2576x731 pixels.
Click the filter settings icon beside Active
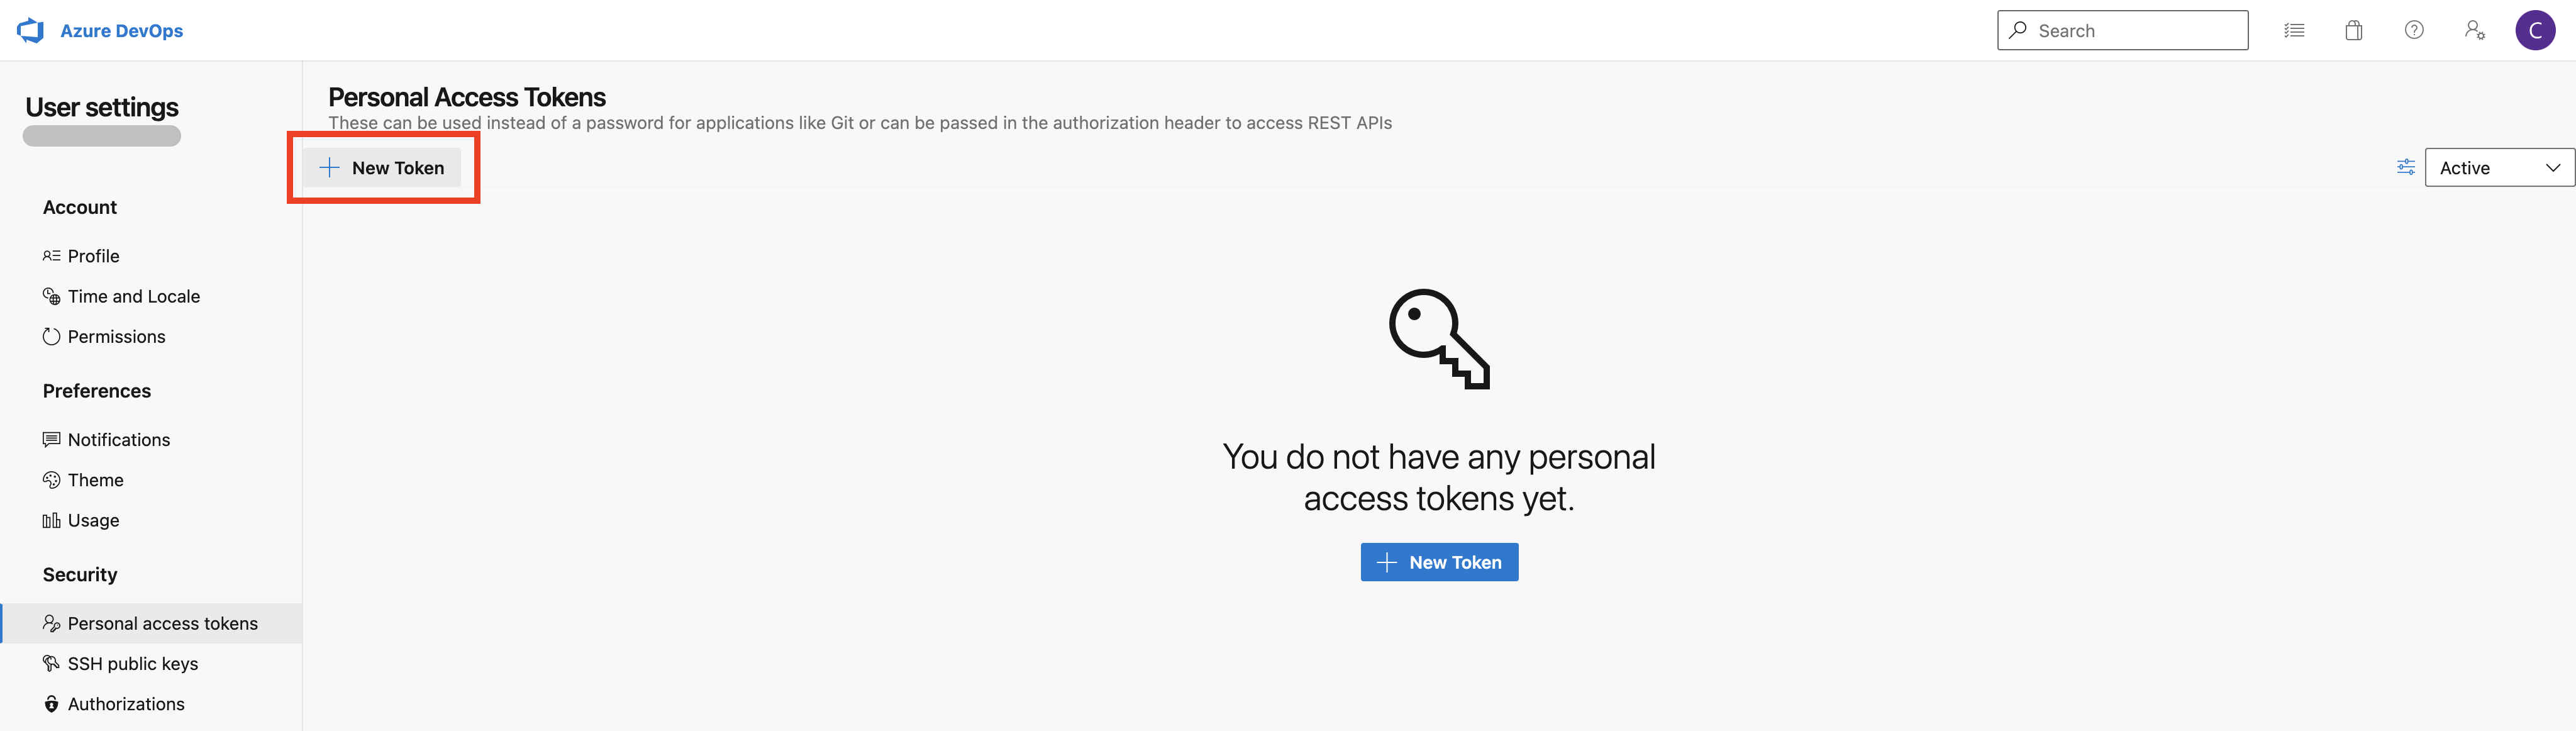(x=2406, y=167)
